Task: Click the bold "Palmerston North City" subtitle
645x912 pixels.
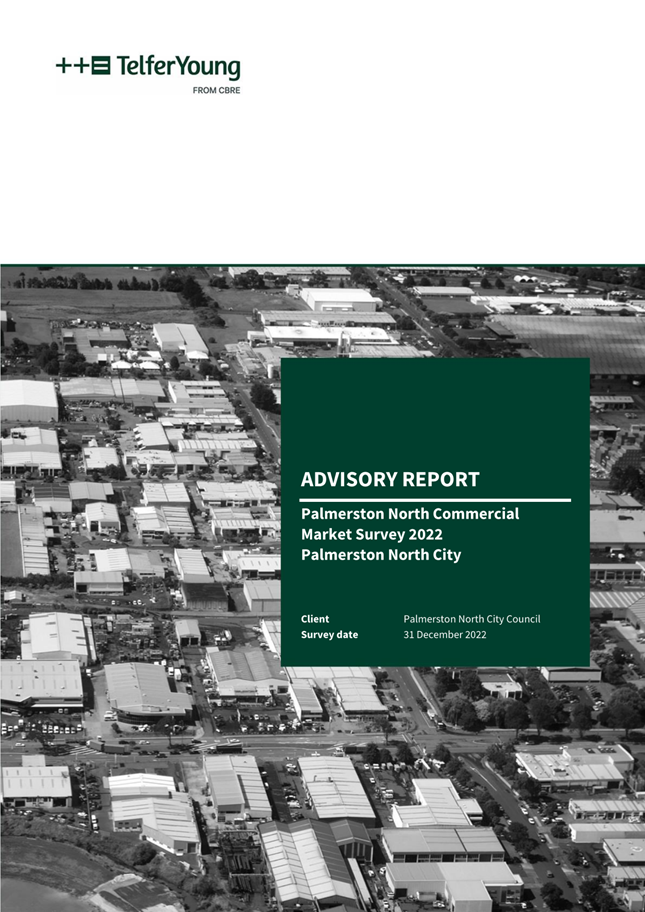Action: (381, 554)
